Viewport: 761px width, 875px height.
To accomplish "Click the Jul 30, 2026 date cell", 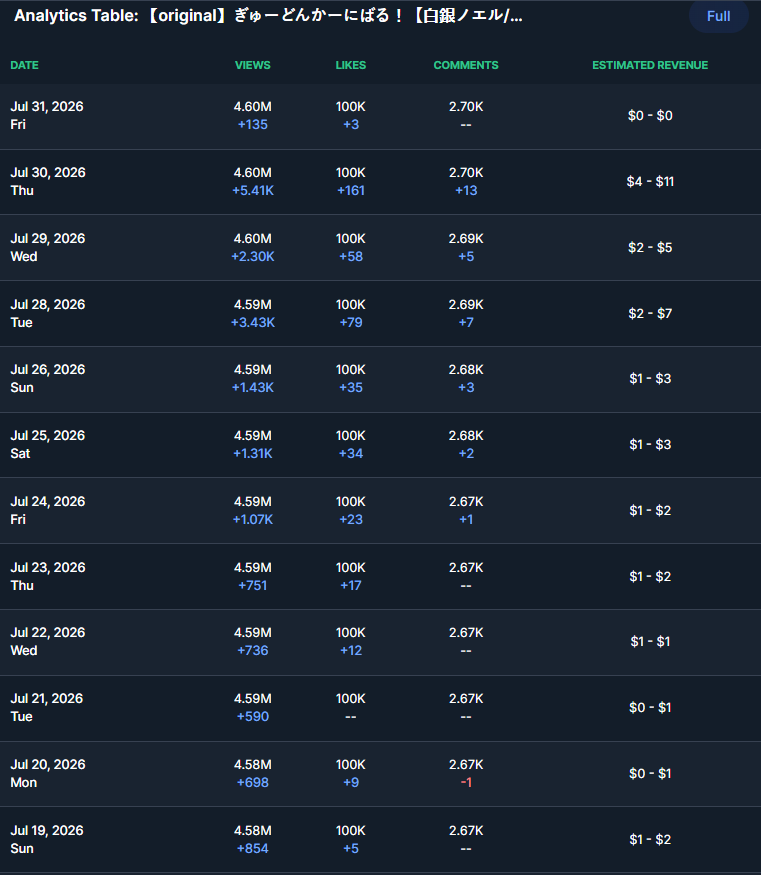I will (x=48, y=181).
